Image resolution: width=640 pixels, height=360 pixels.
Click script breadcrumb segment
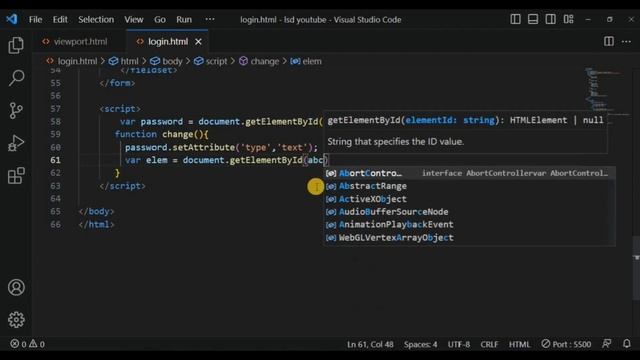211,61
